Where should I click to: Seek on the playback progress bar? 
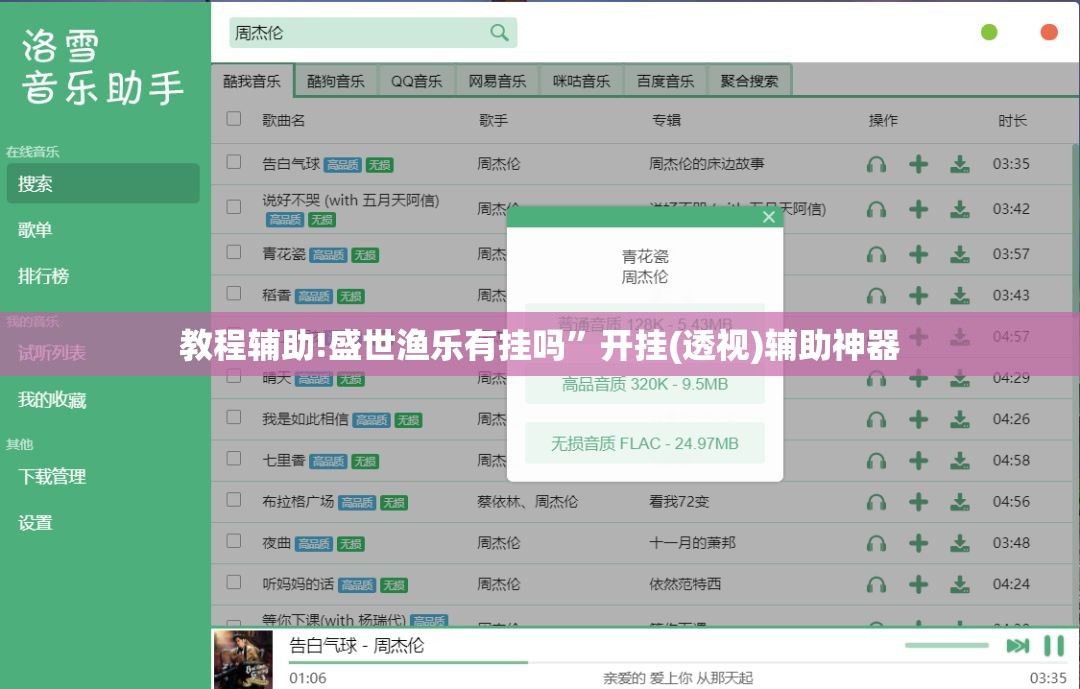677,662
